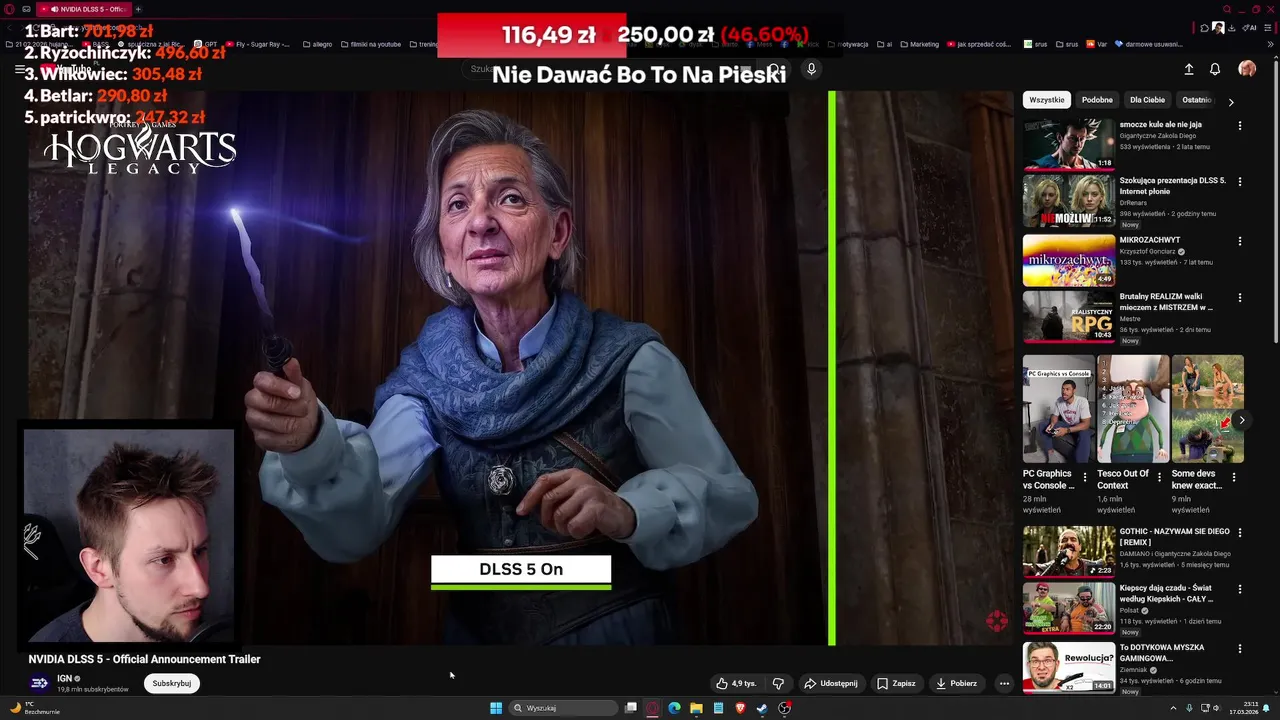Open Brave browser from taskbar
The image size is (1280, 720).
pyautogui.click(x=740, y=708)
